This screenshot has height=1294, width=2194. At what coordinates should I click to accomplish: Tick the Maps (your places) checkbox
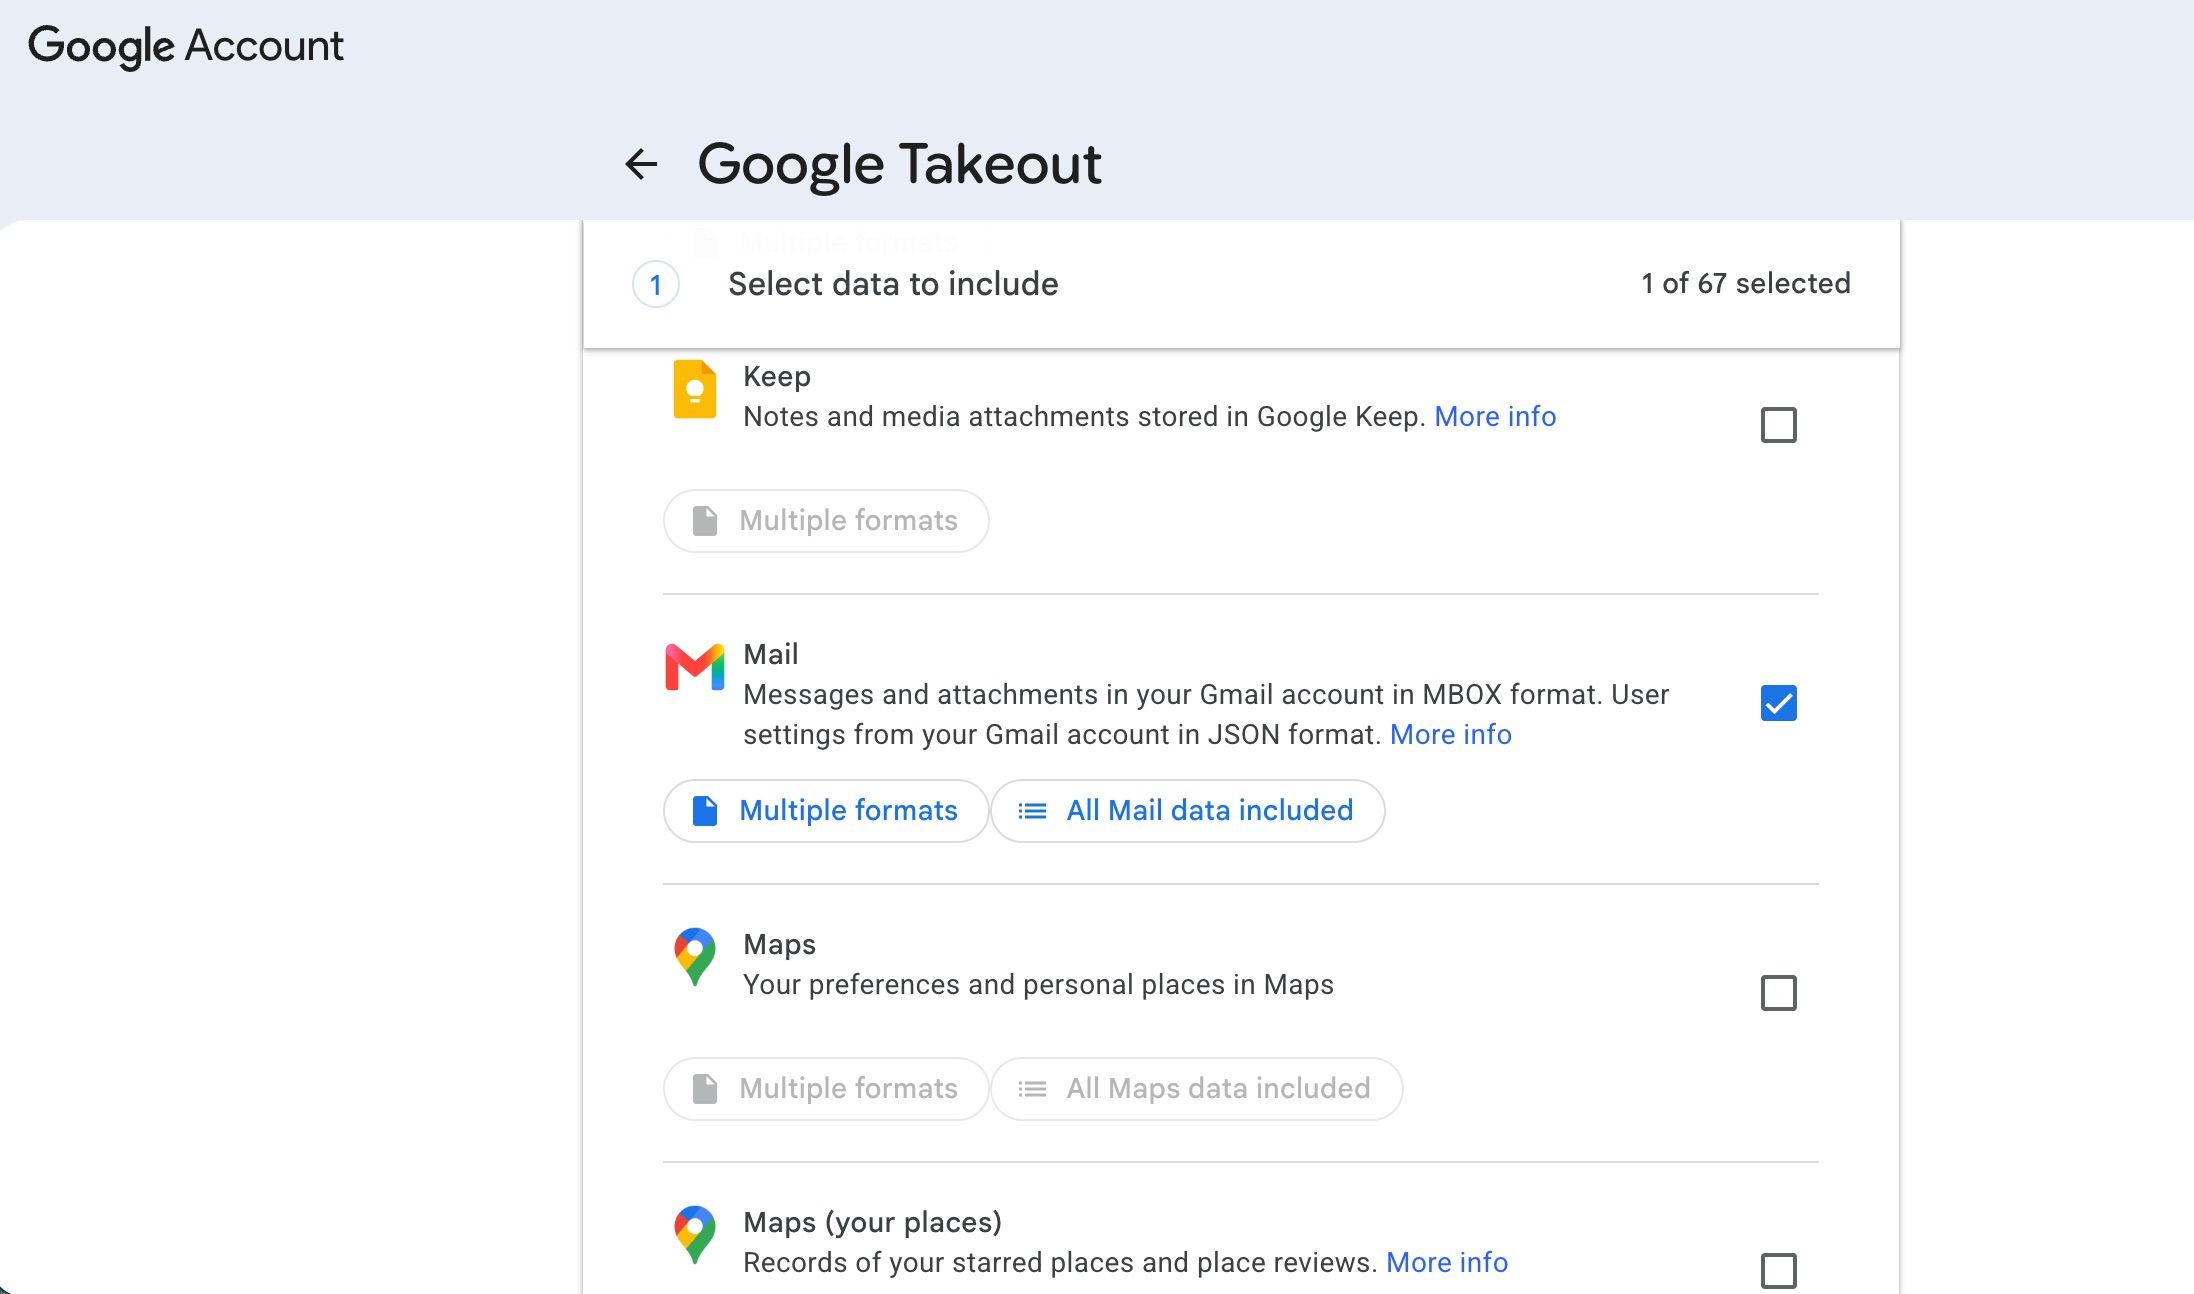tap(1778, 1271)
